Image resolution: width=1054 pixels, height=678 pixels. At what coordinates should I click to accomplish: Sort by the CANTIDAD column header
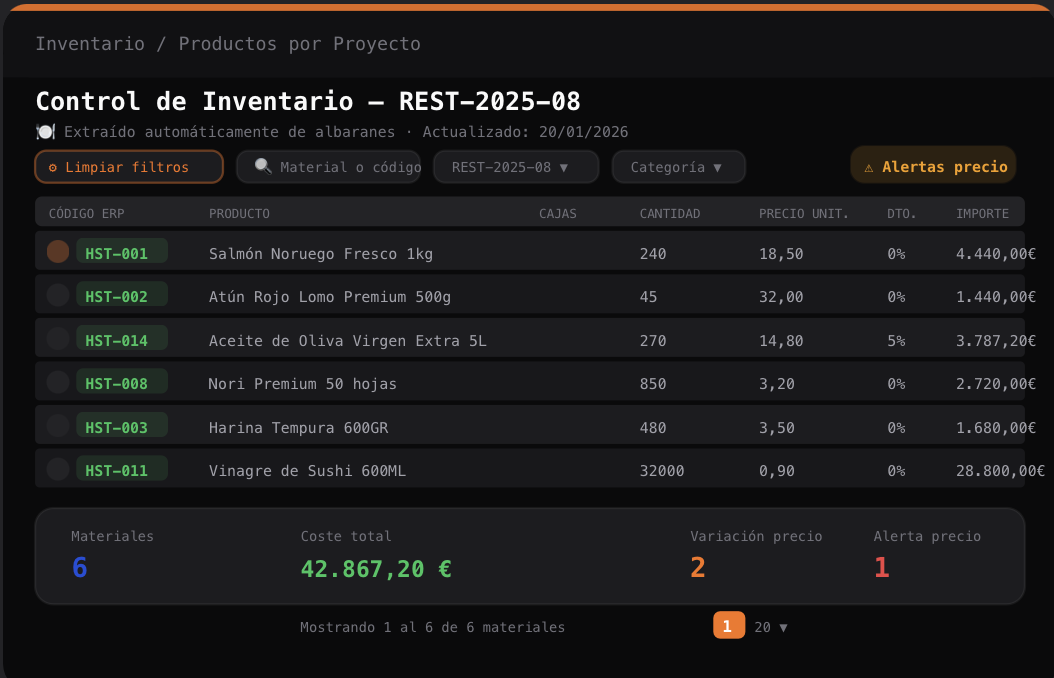click(x=670, y=214)
